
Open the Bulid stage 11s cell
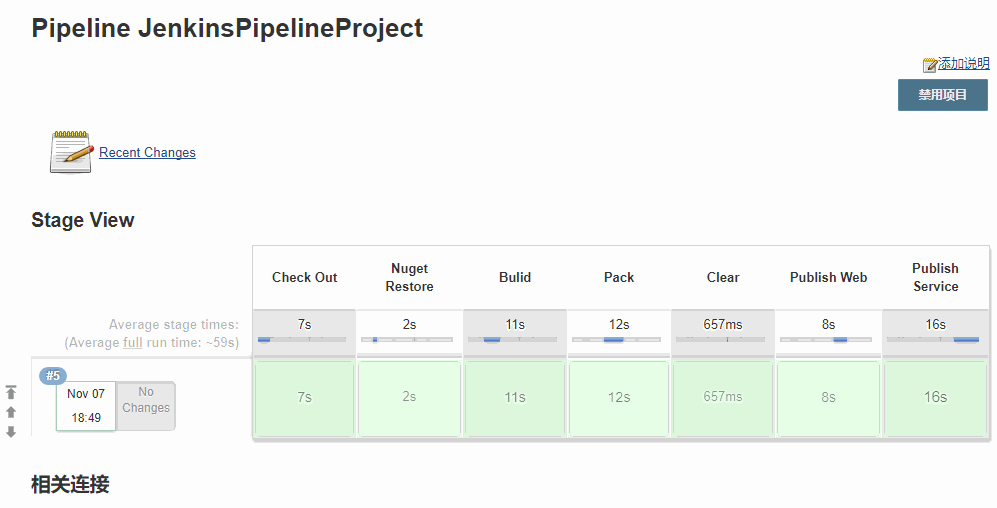click(514, 398)
